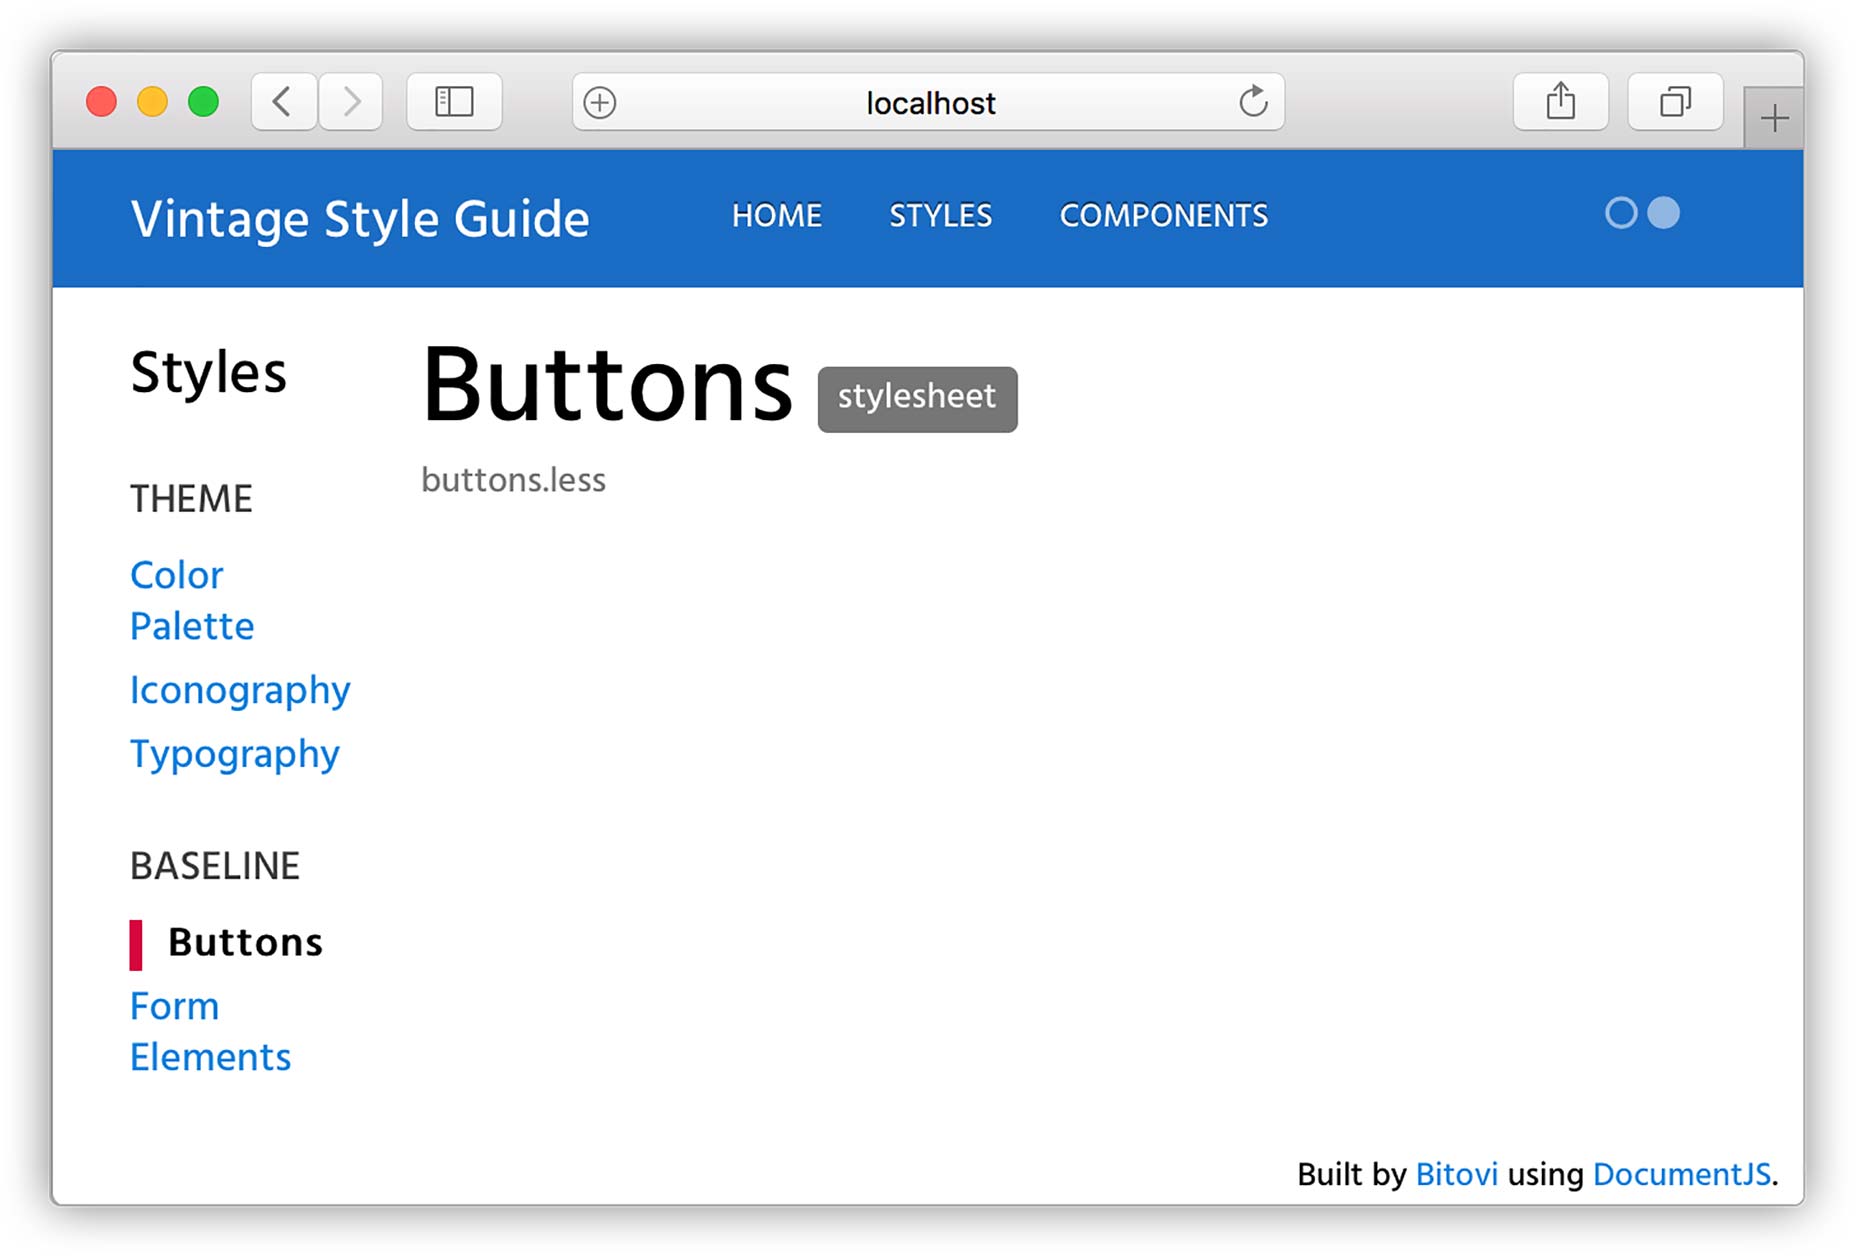Screen dimensions: 1856x1257
Task: Close the window with the red button
Action: (101, 102)
